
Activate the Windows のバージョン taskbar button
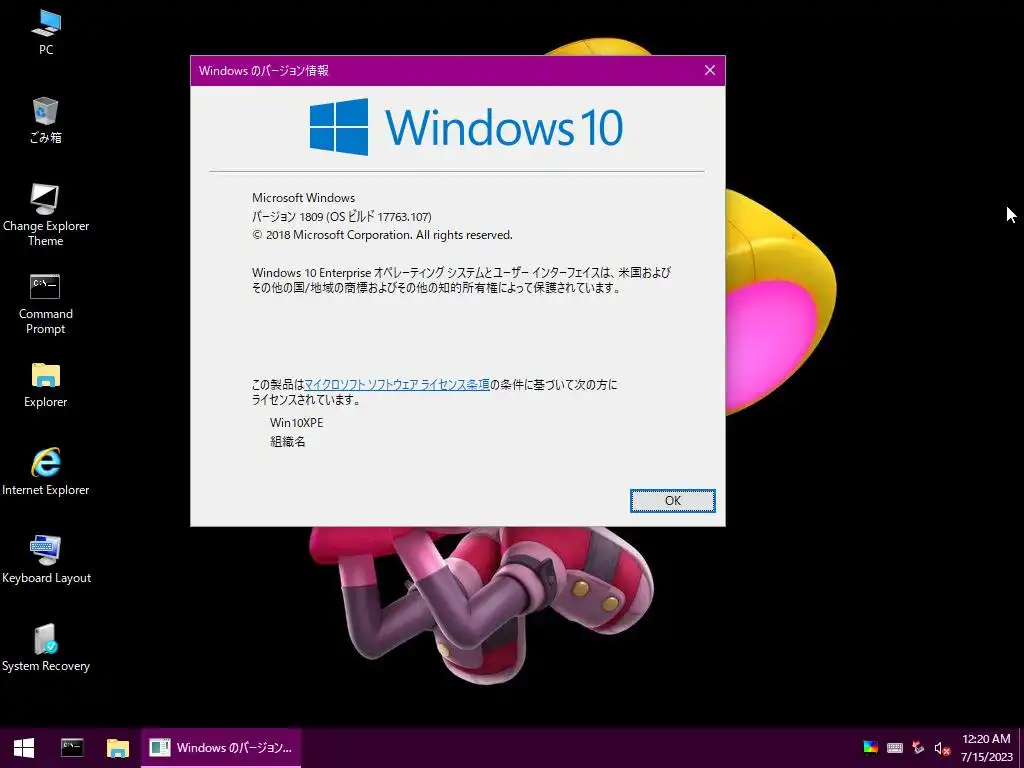221,748
